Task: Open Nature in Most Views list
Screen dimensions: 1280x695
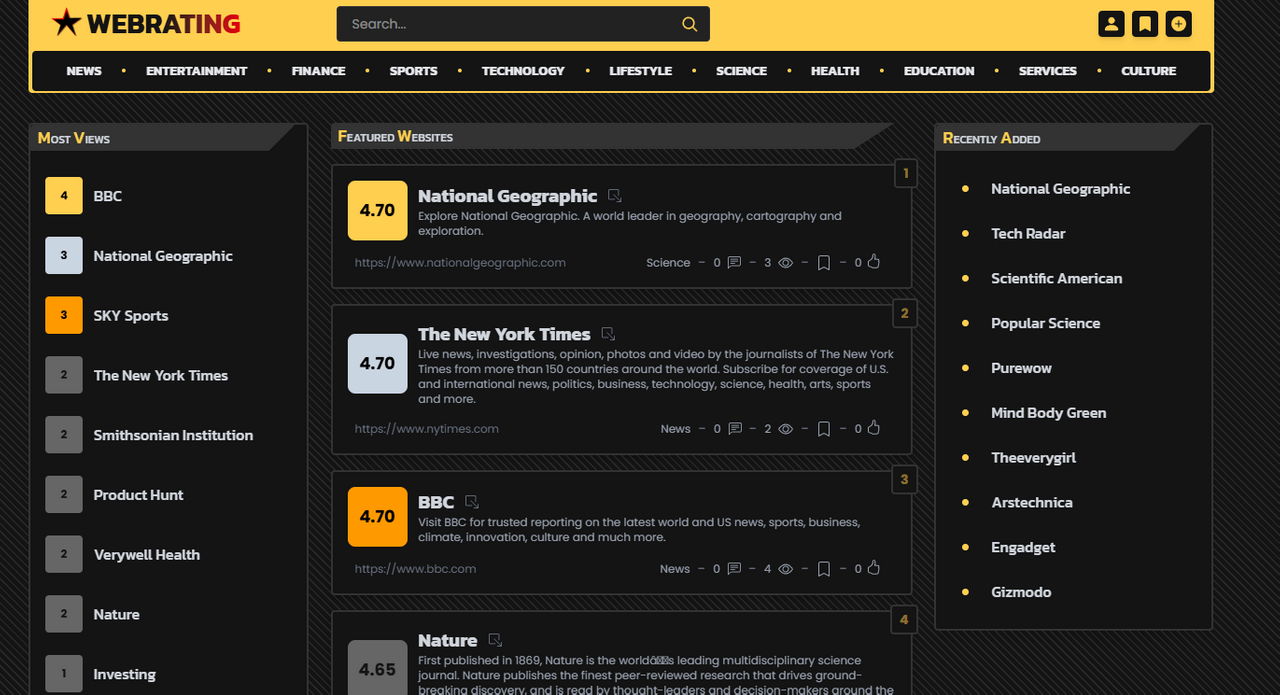Action: click(x=116, y=615)
